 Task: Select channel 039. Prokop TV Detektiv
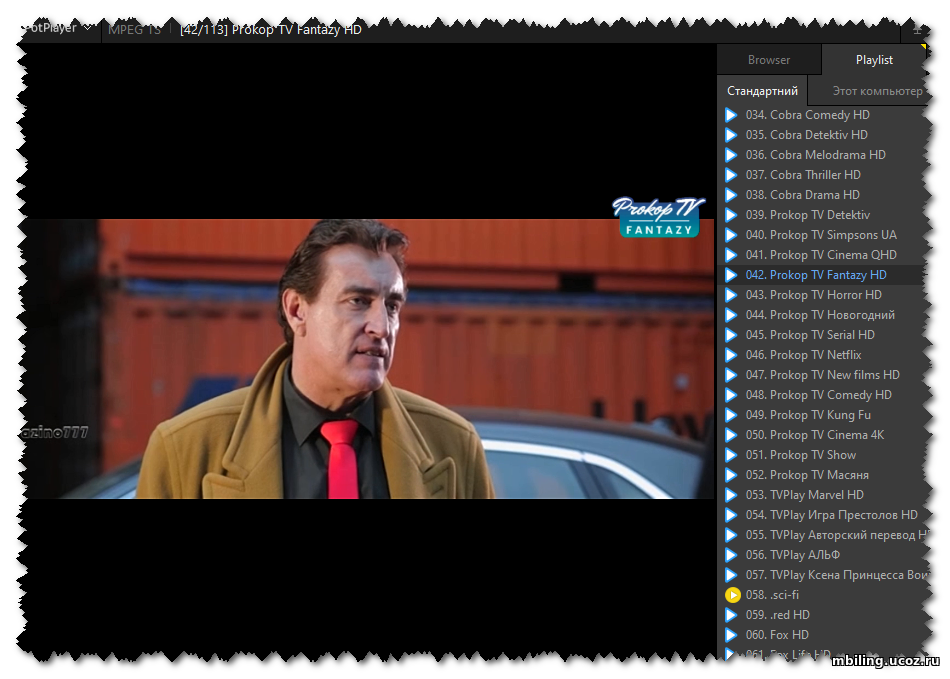tap(808, 215)
